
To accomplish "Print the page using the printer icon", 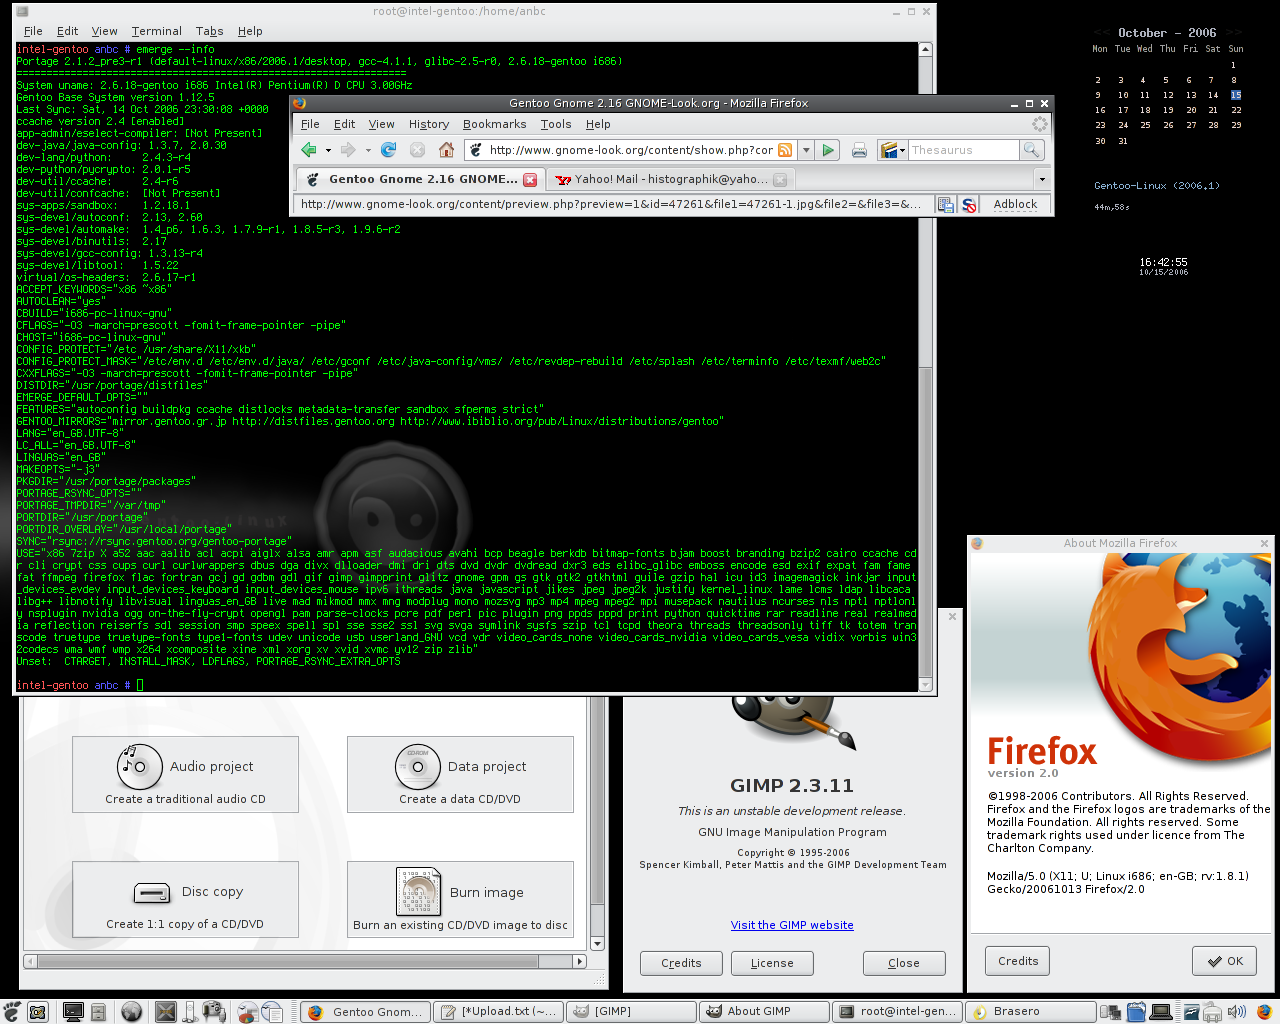I will [x=859, y=150].
